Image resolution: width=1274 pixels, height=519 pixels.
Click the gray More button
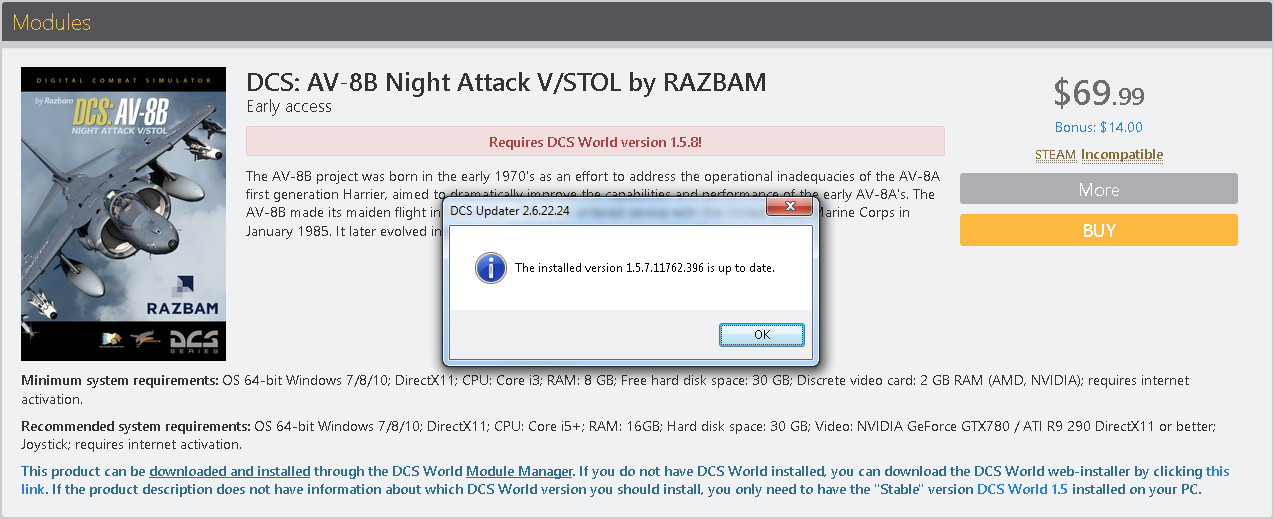click(1098, 189)
